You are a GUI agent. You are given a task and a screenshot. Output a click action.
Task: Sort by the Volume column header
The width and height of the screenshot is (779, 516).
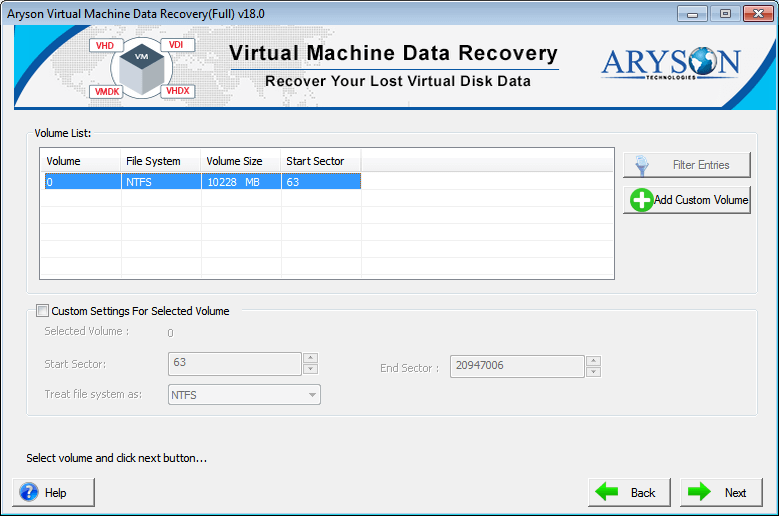coord(80,161)
